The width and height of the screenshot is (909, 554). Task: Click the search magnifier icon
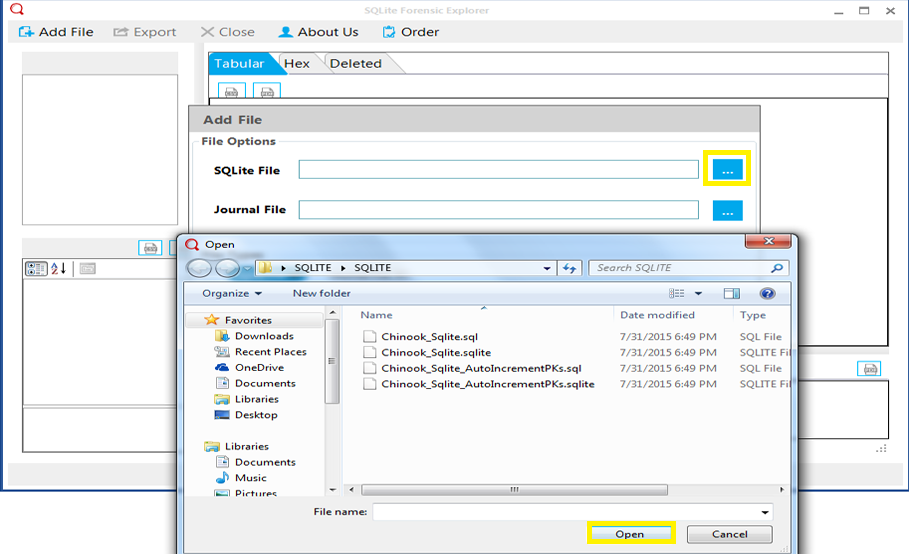coord(777,268)
